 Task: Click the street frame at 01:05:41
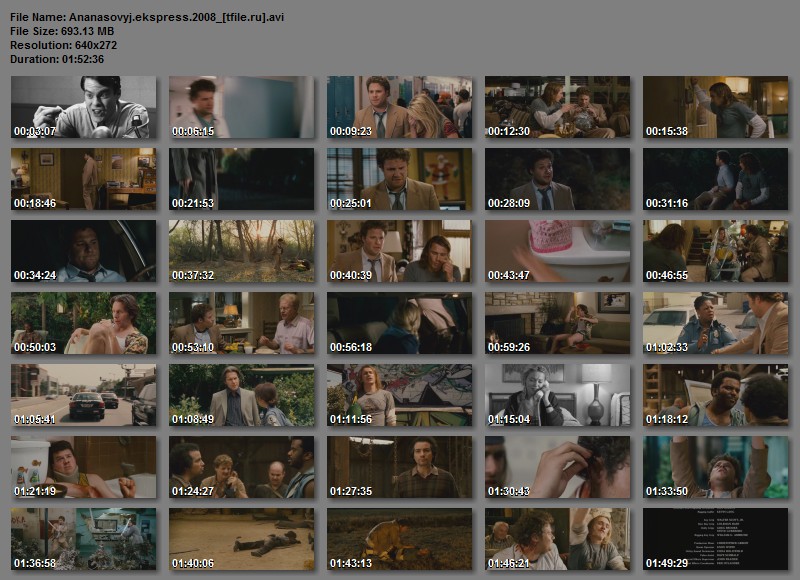(x=84, y=395)
